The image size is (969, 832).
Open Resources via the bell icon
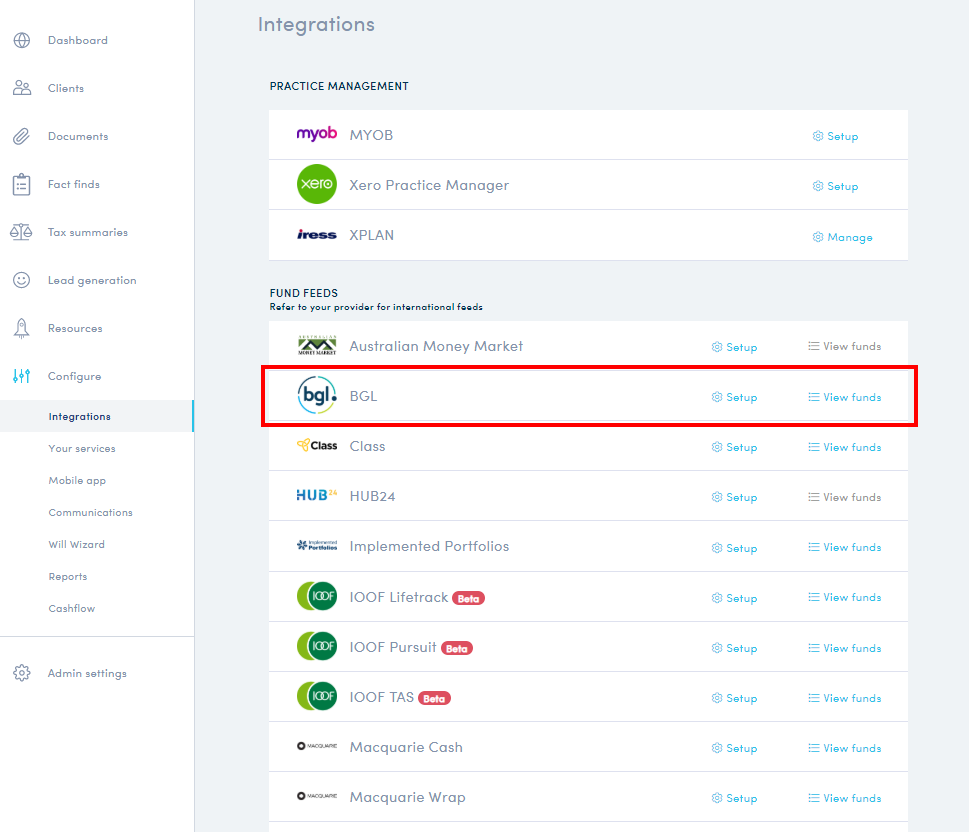pyautogui.click(x=22, y=328)
